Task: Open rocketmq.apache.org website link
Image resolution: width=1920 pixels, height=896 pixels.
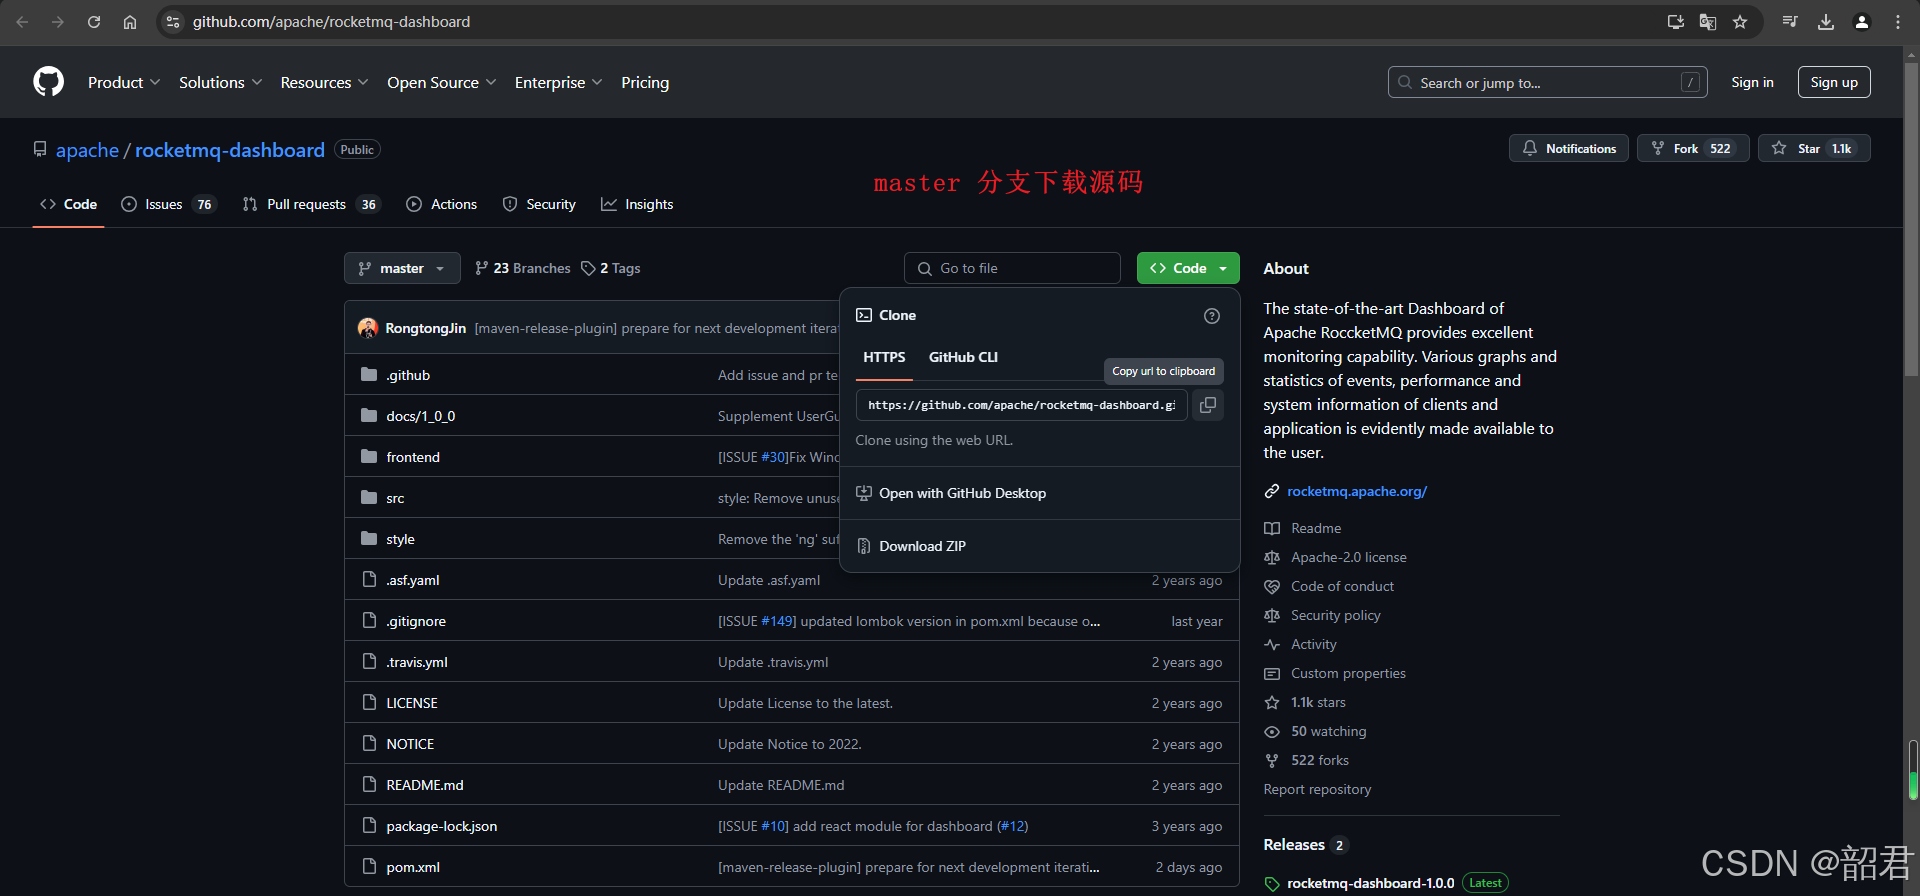Action: point(1356,491)
